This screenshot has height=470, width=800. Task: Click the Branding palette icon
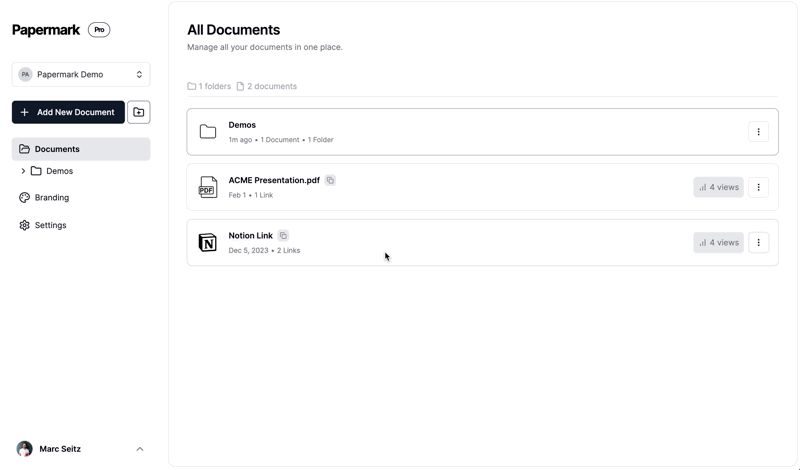point(24,197)
